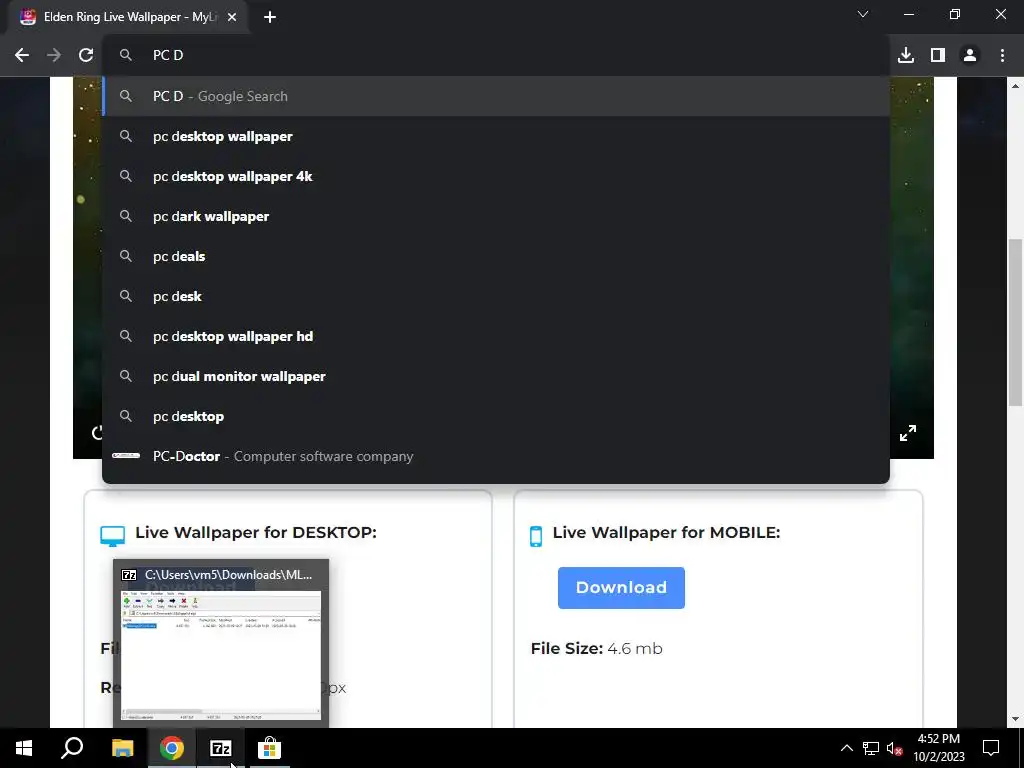
Task: Click the scrollbar up arrow
Action: pos(1016,86)
